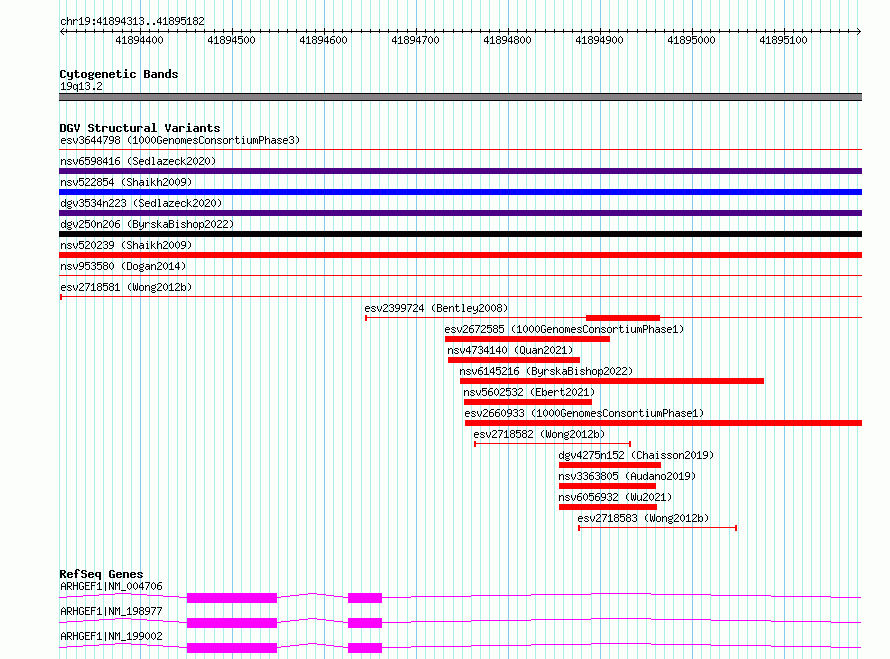Click the esv2718583 (Wong2012b) label
The height and width of the screenshot is (659, 890).
click(x=643, y=518)
